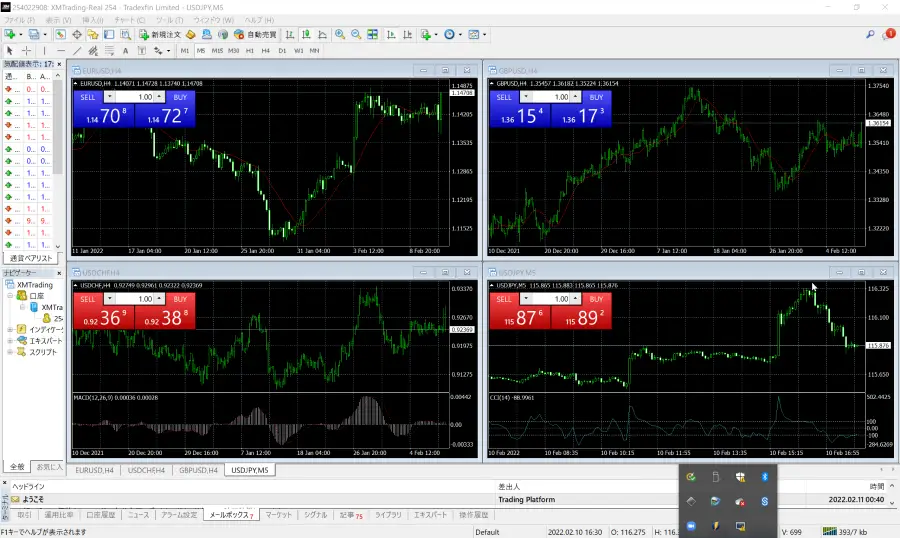Click the chart zoom in magnifier icon

339,34
